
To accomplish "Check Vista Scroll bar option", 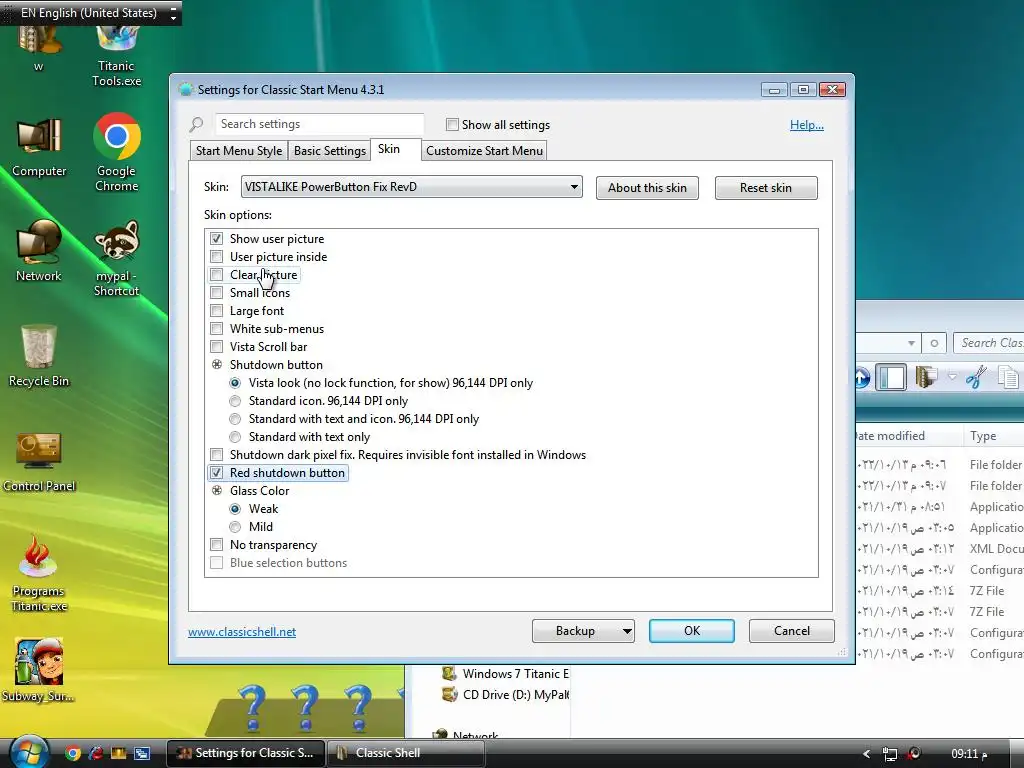I will pos(216,347).
